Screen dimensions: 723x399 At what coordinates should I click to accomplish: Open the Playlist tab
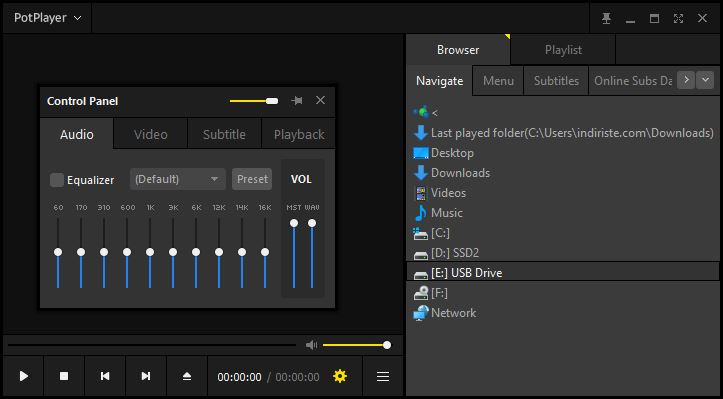coord(563,50)
